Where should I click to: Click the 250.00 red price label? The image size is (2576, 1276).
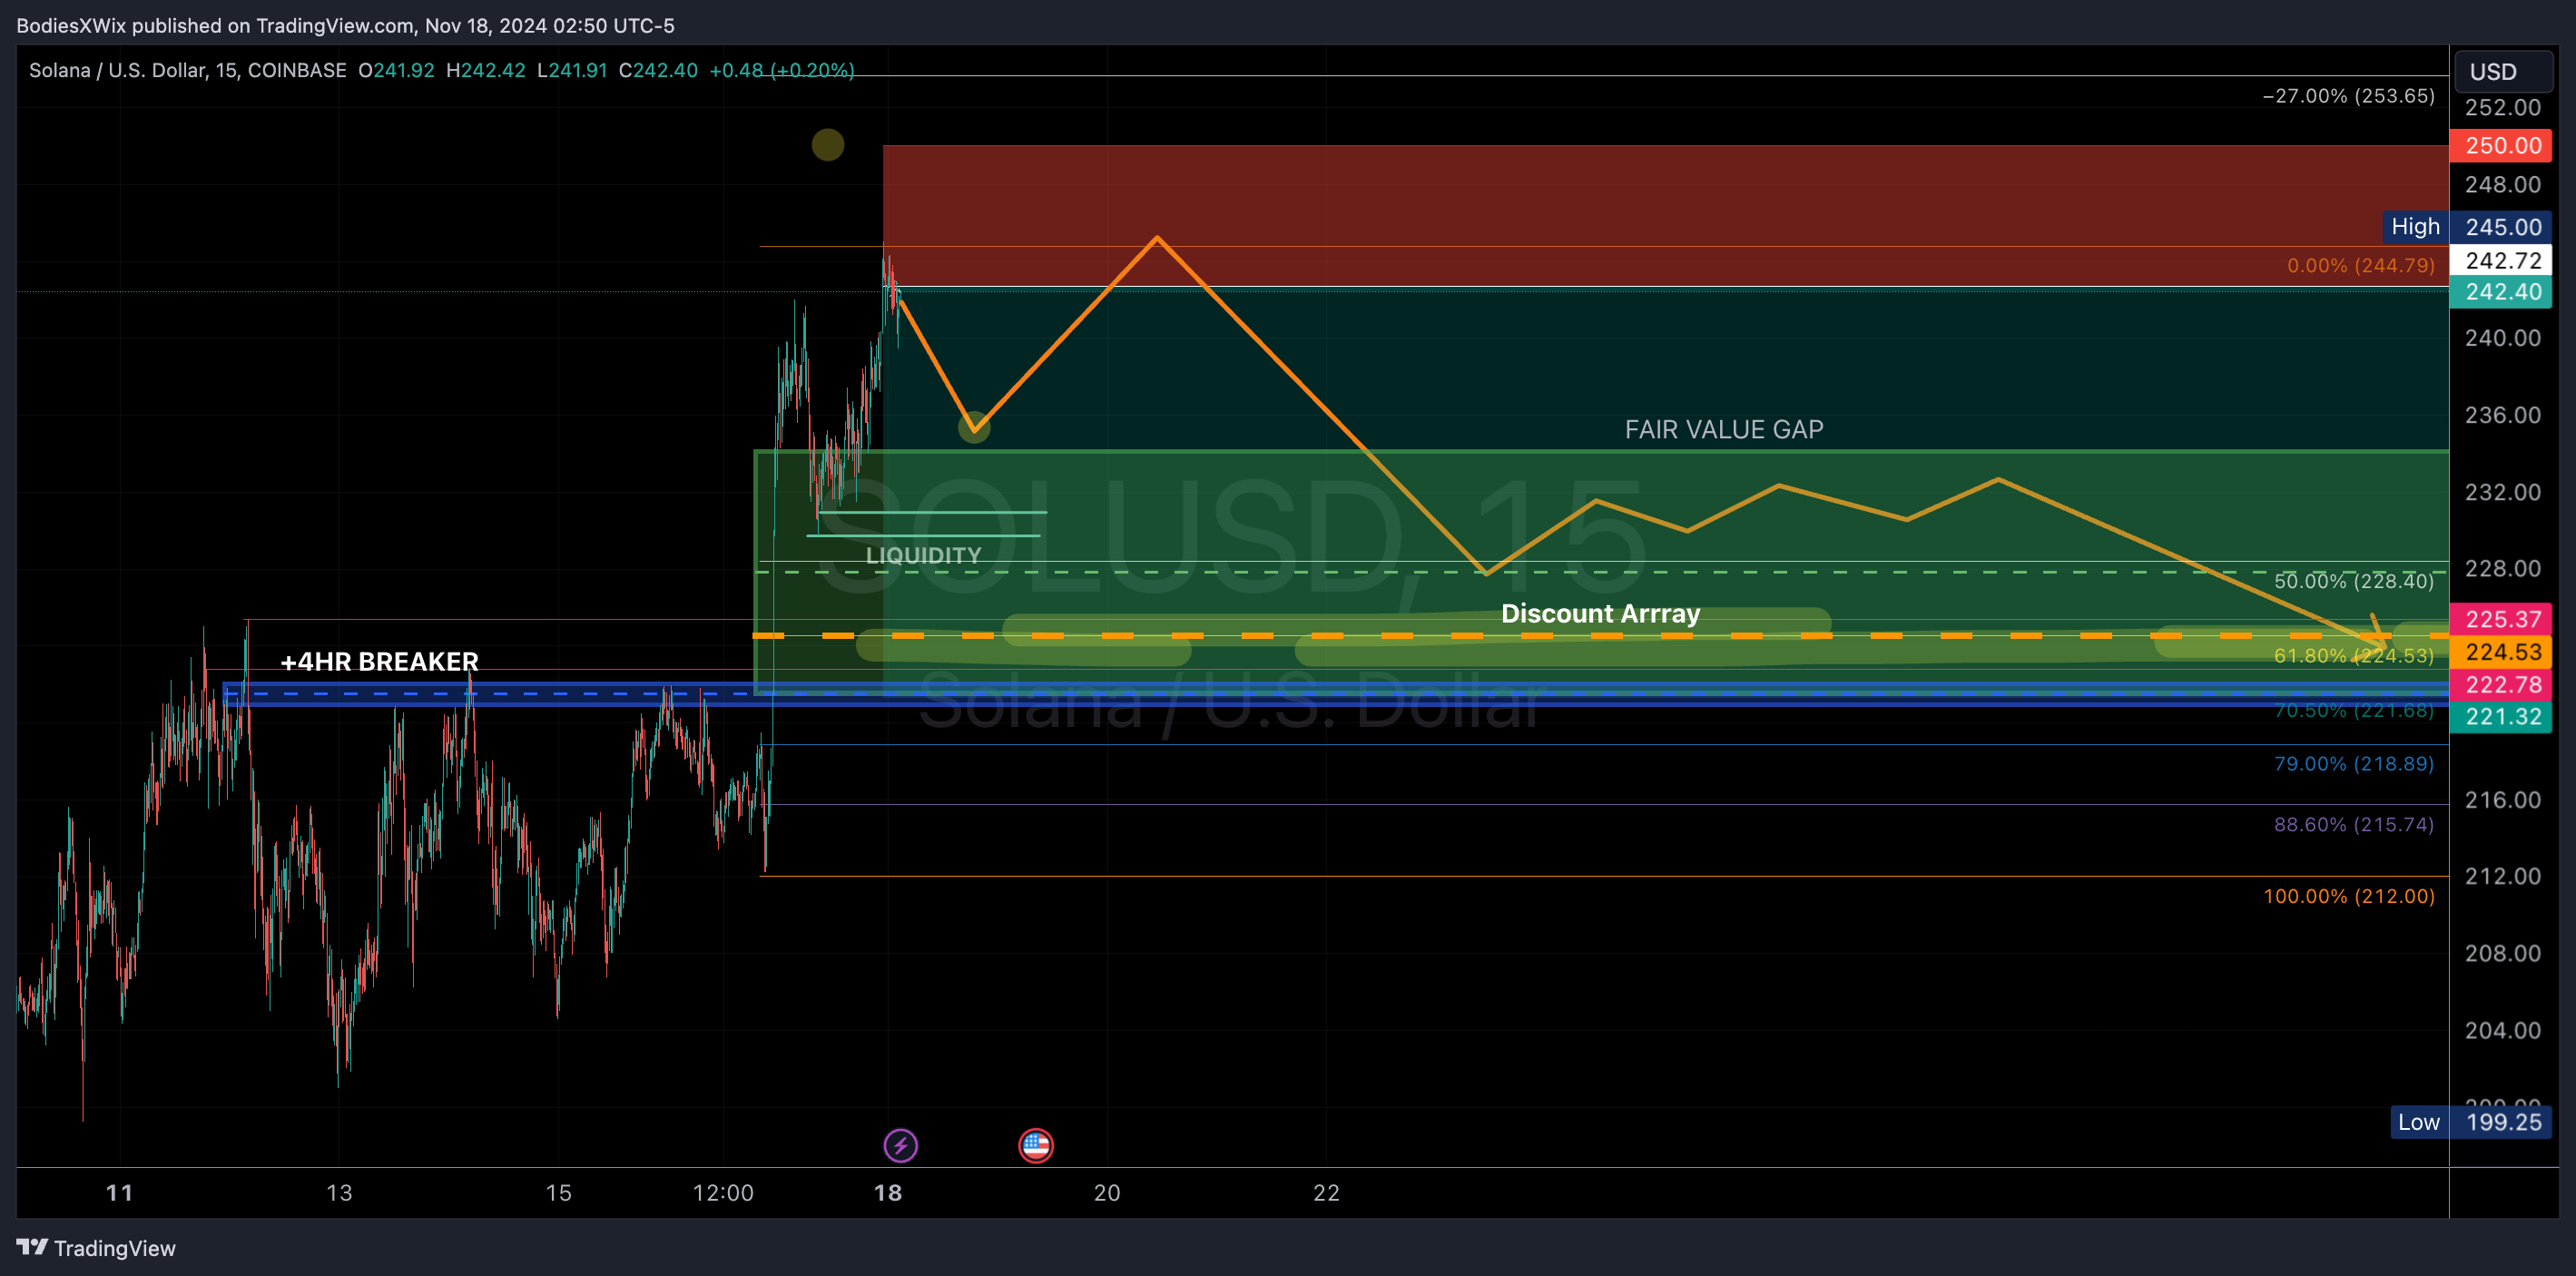click(2501, 145)
